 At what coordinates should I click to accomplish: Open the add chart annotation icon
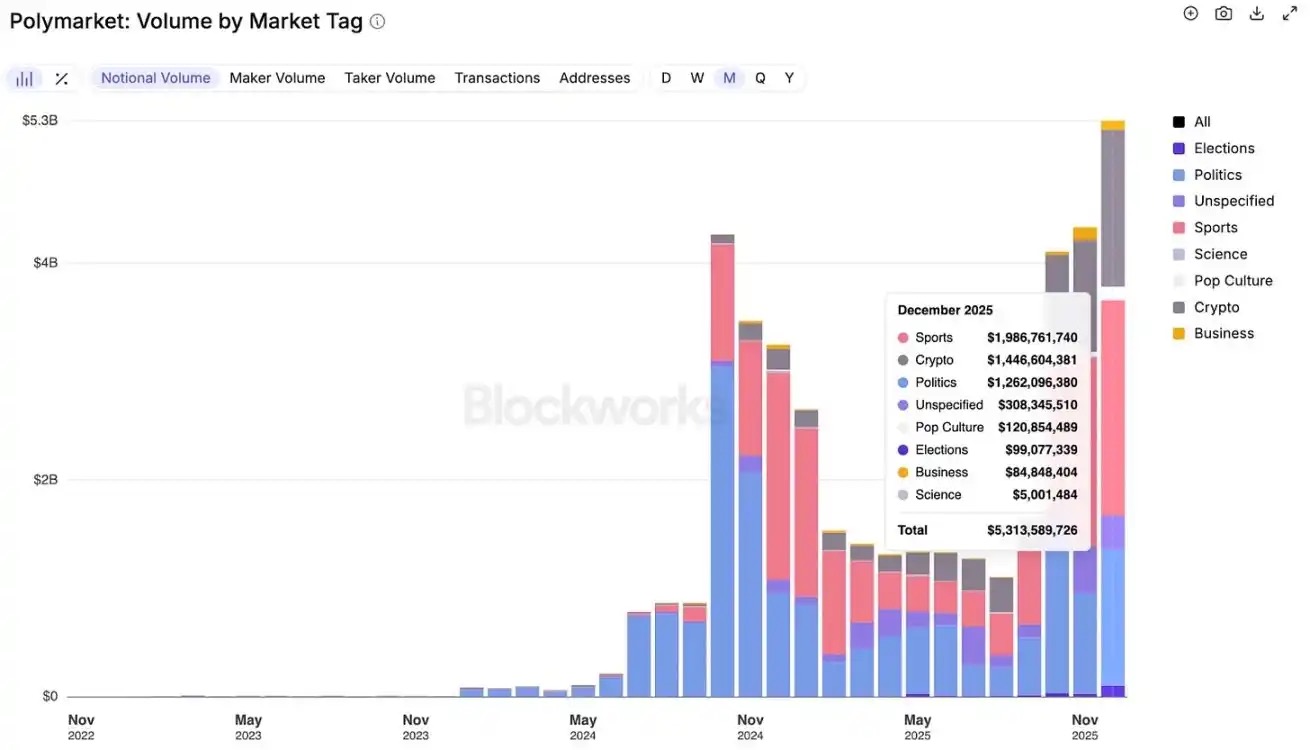pyautogui.click(x=1189, y=13)
